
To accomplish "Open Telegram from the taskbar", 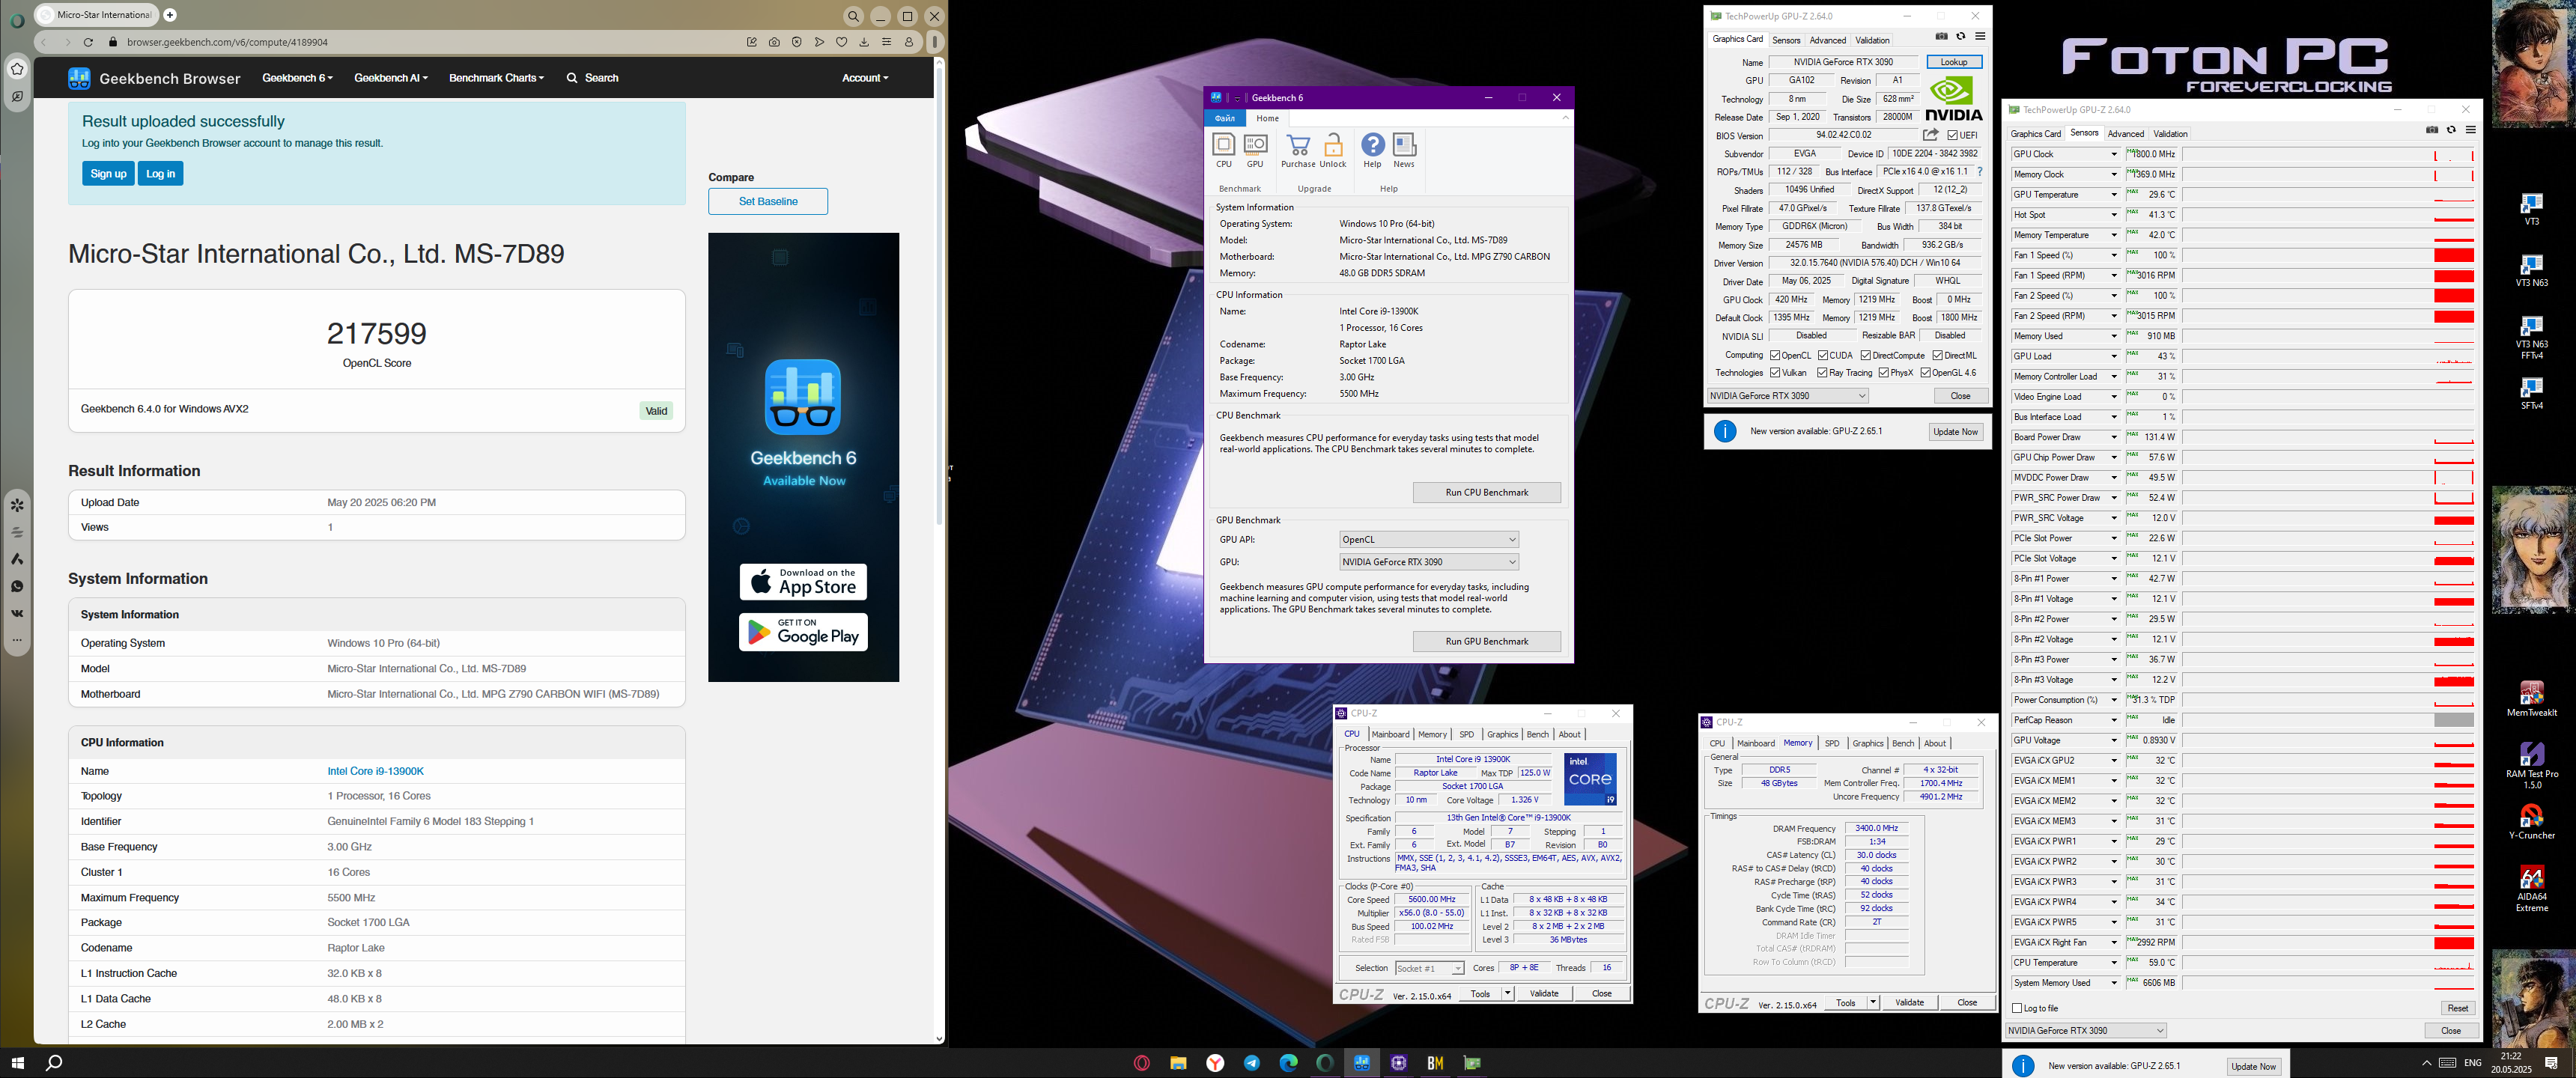I will 1252,1063.
